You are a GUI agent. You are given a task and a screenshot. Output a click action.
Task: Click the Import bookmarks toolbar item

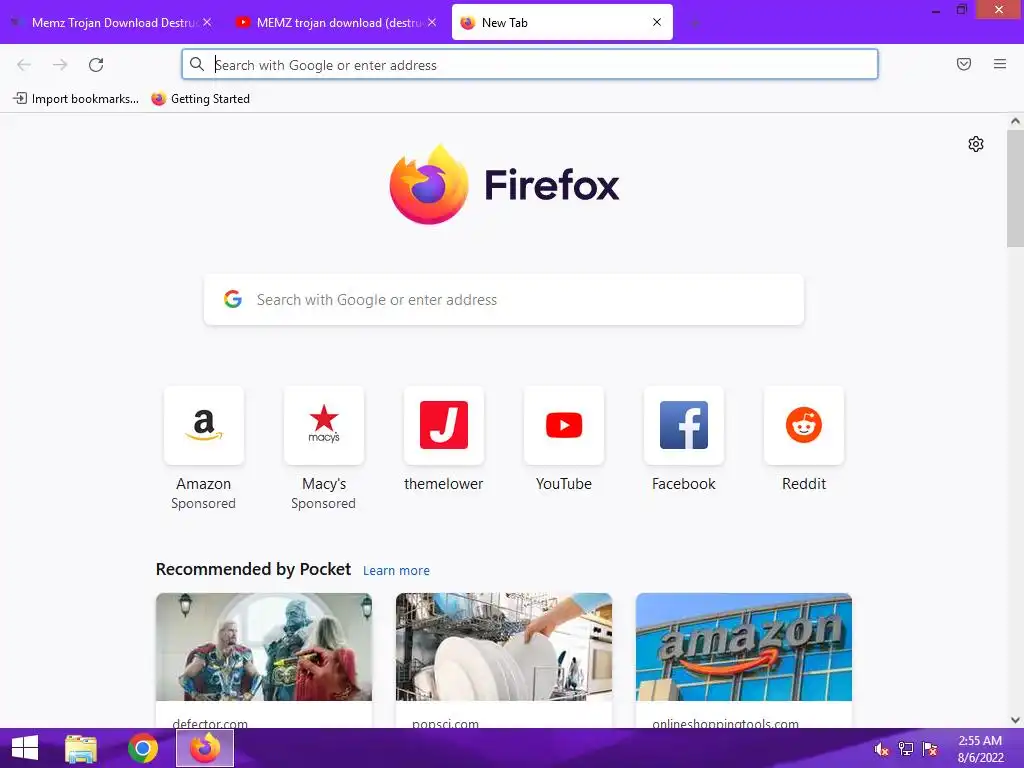[76, 99]
